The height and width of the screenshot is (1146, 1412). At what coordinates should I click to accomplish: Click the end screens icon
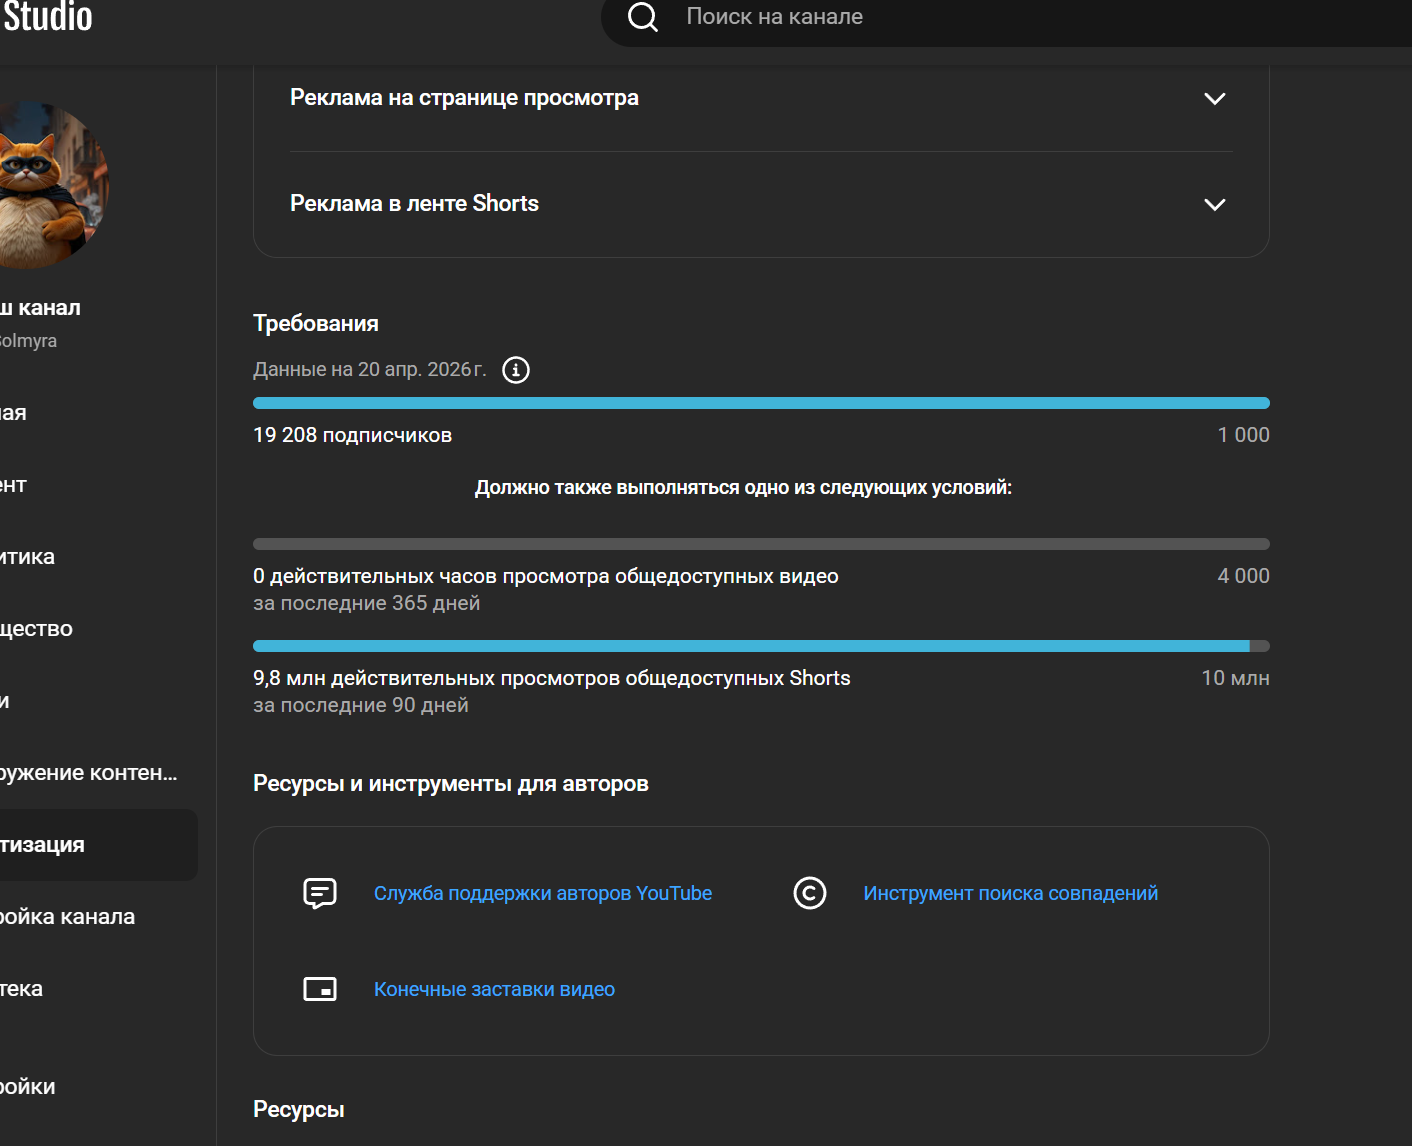(x=320, y=989)
